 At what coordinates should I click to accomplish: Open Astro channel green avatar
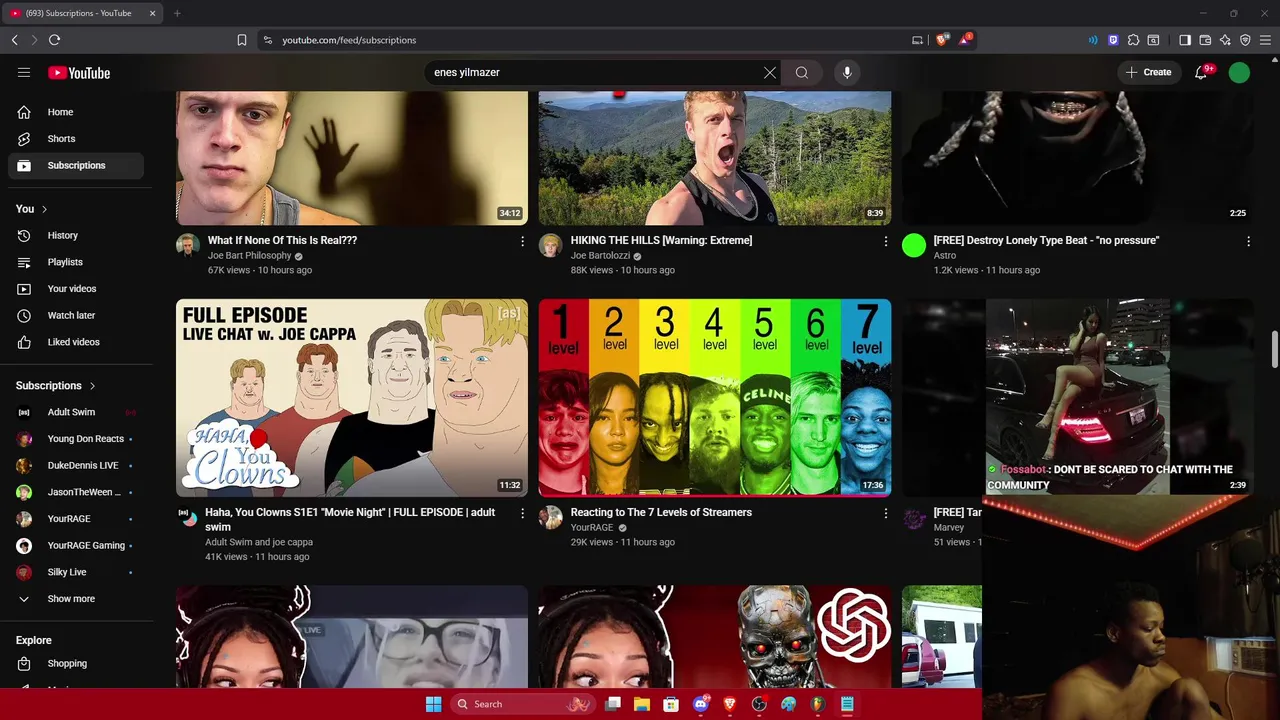[914, 245]
